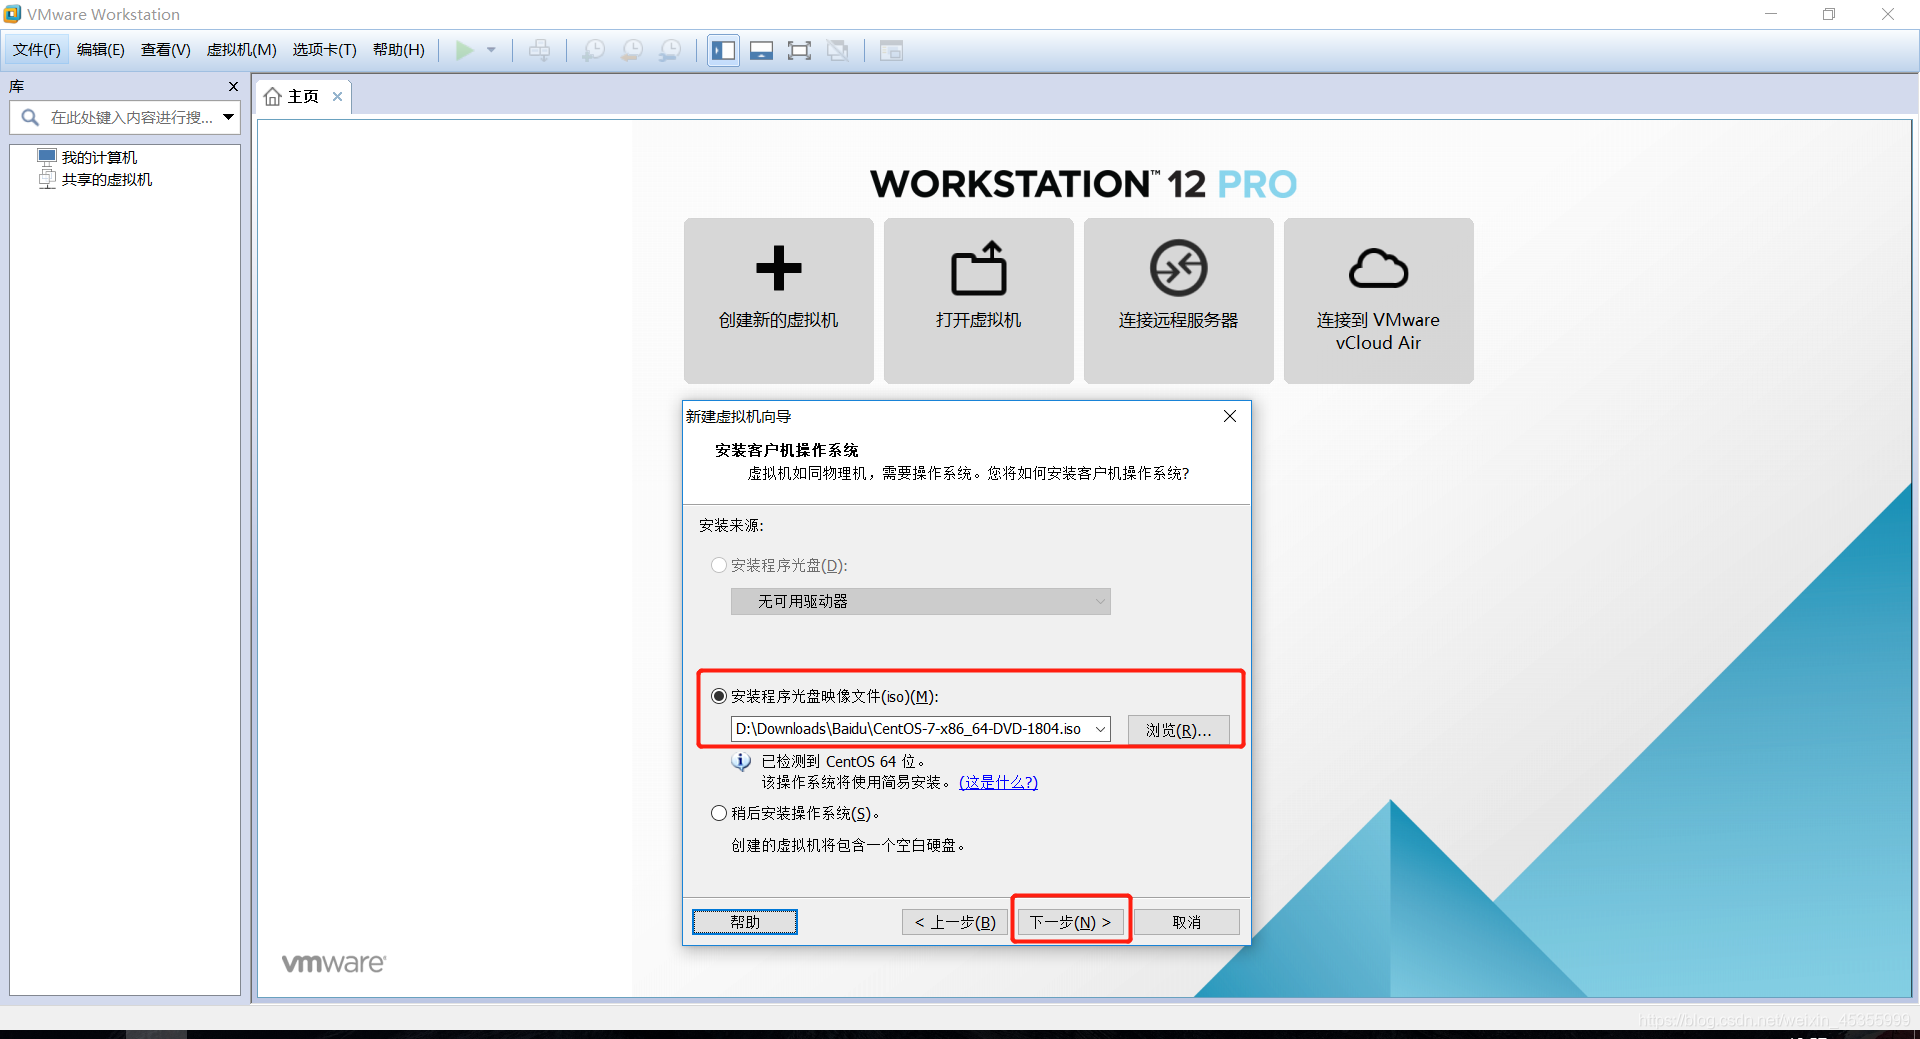Image resolution: width=1920 pixels, height=1039 pixels.
Task: Click the 帮助 button in the wizard
Action: click(745, 922)
